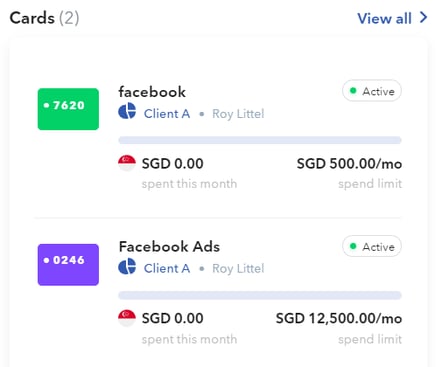Click the Active status badge for facebook

tap(372, 91)
